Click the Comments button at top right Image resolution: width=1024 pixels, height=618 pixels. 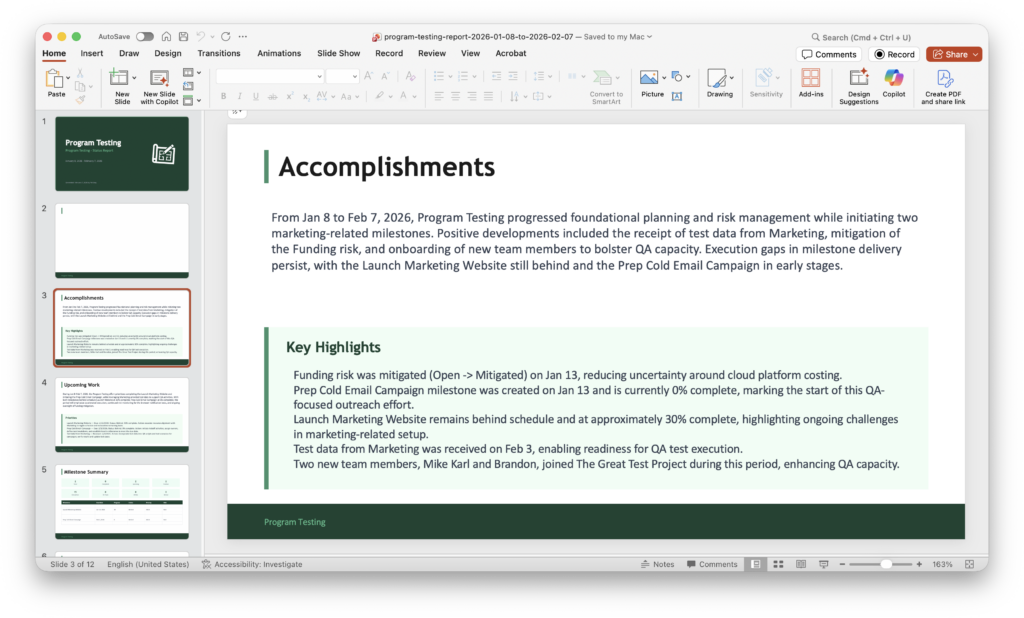(x=829, y=54)
